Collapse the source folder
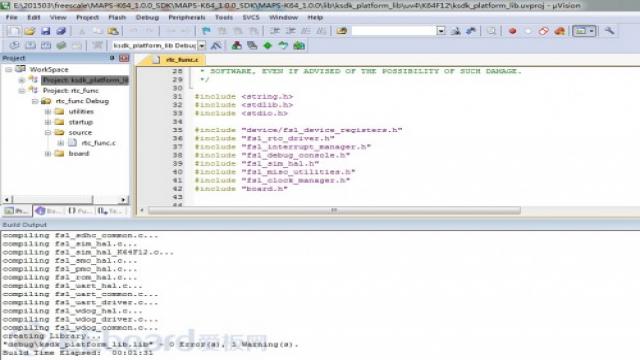This screenshot has height=360, width=640. pos(48,133)
